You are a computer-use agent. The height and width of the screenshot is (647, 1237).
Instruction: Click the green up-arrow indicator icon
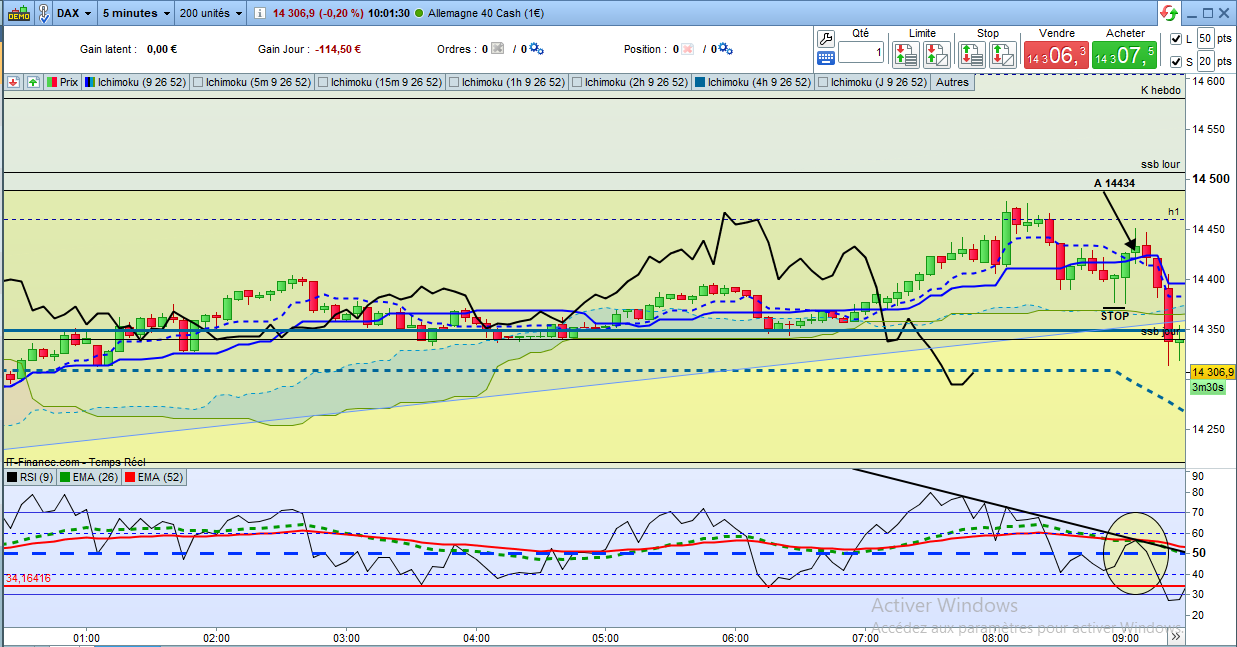[33, 82]
